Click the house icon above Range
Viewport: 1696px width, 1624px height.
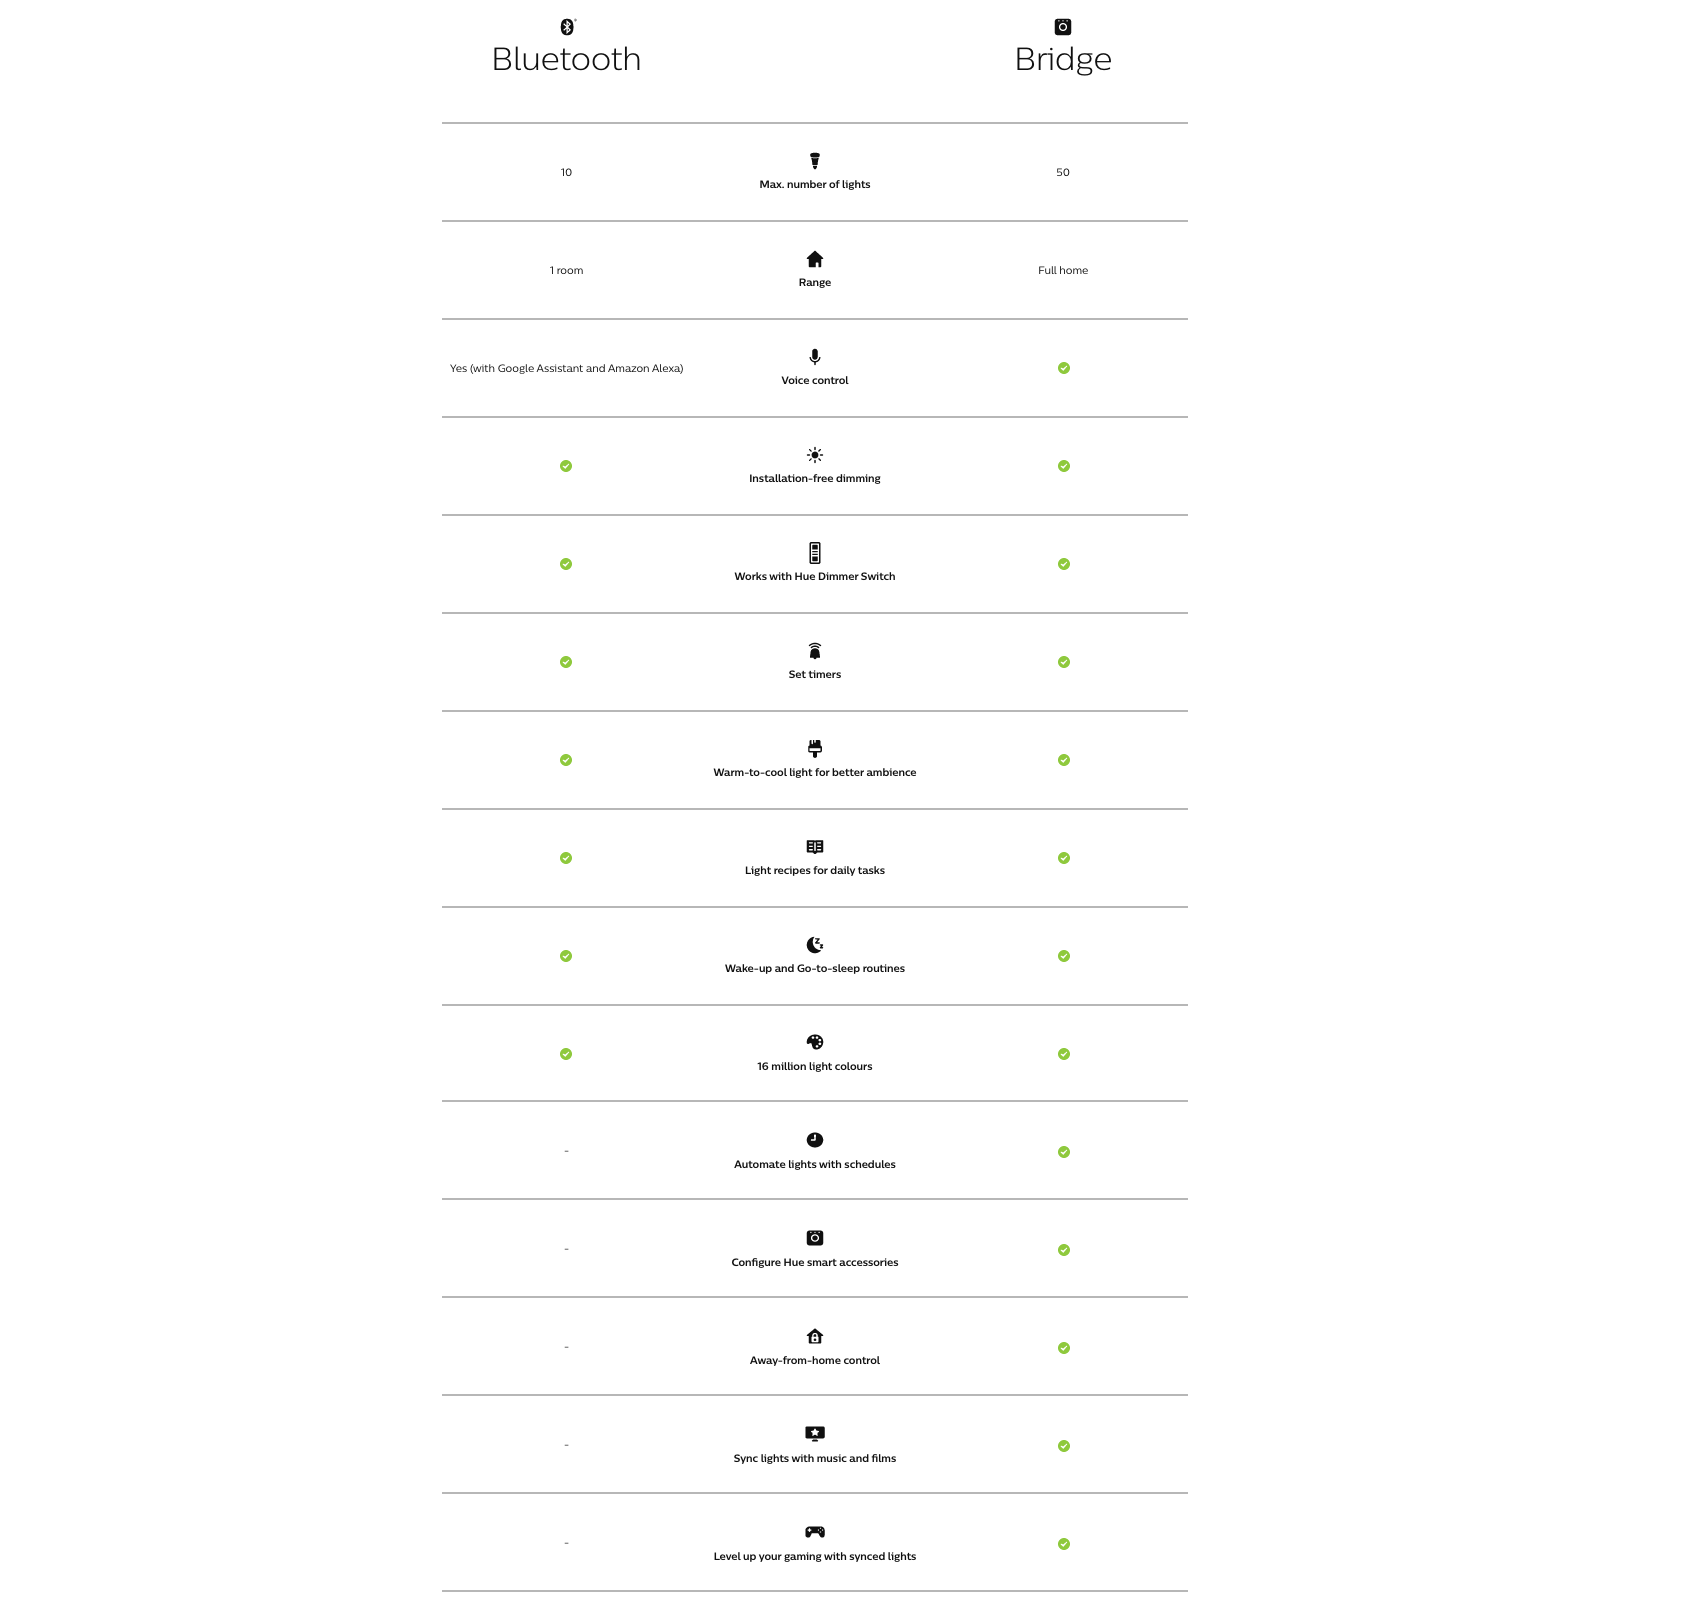[815, 259]
